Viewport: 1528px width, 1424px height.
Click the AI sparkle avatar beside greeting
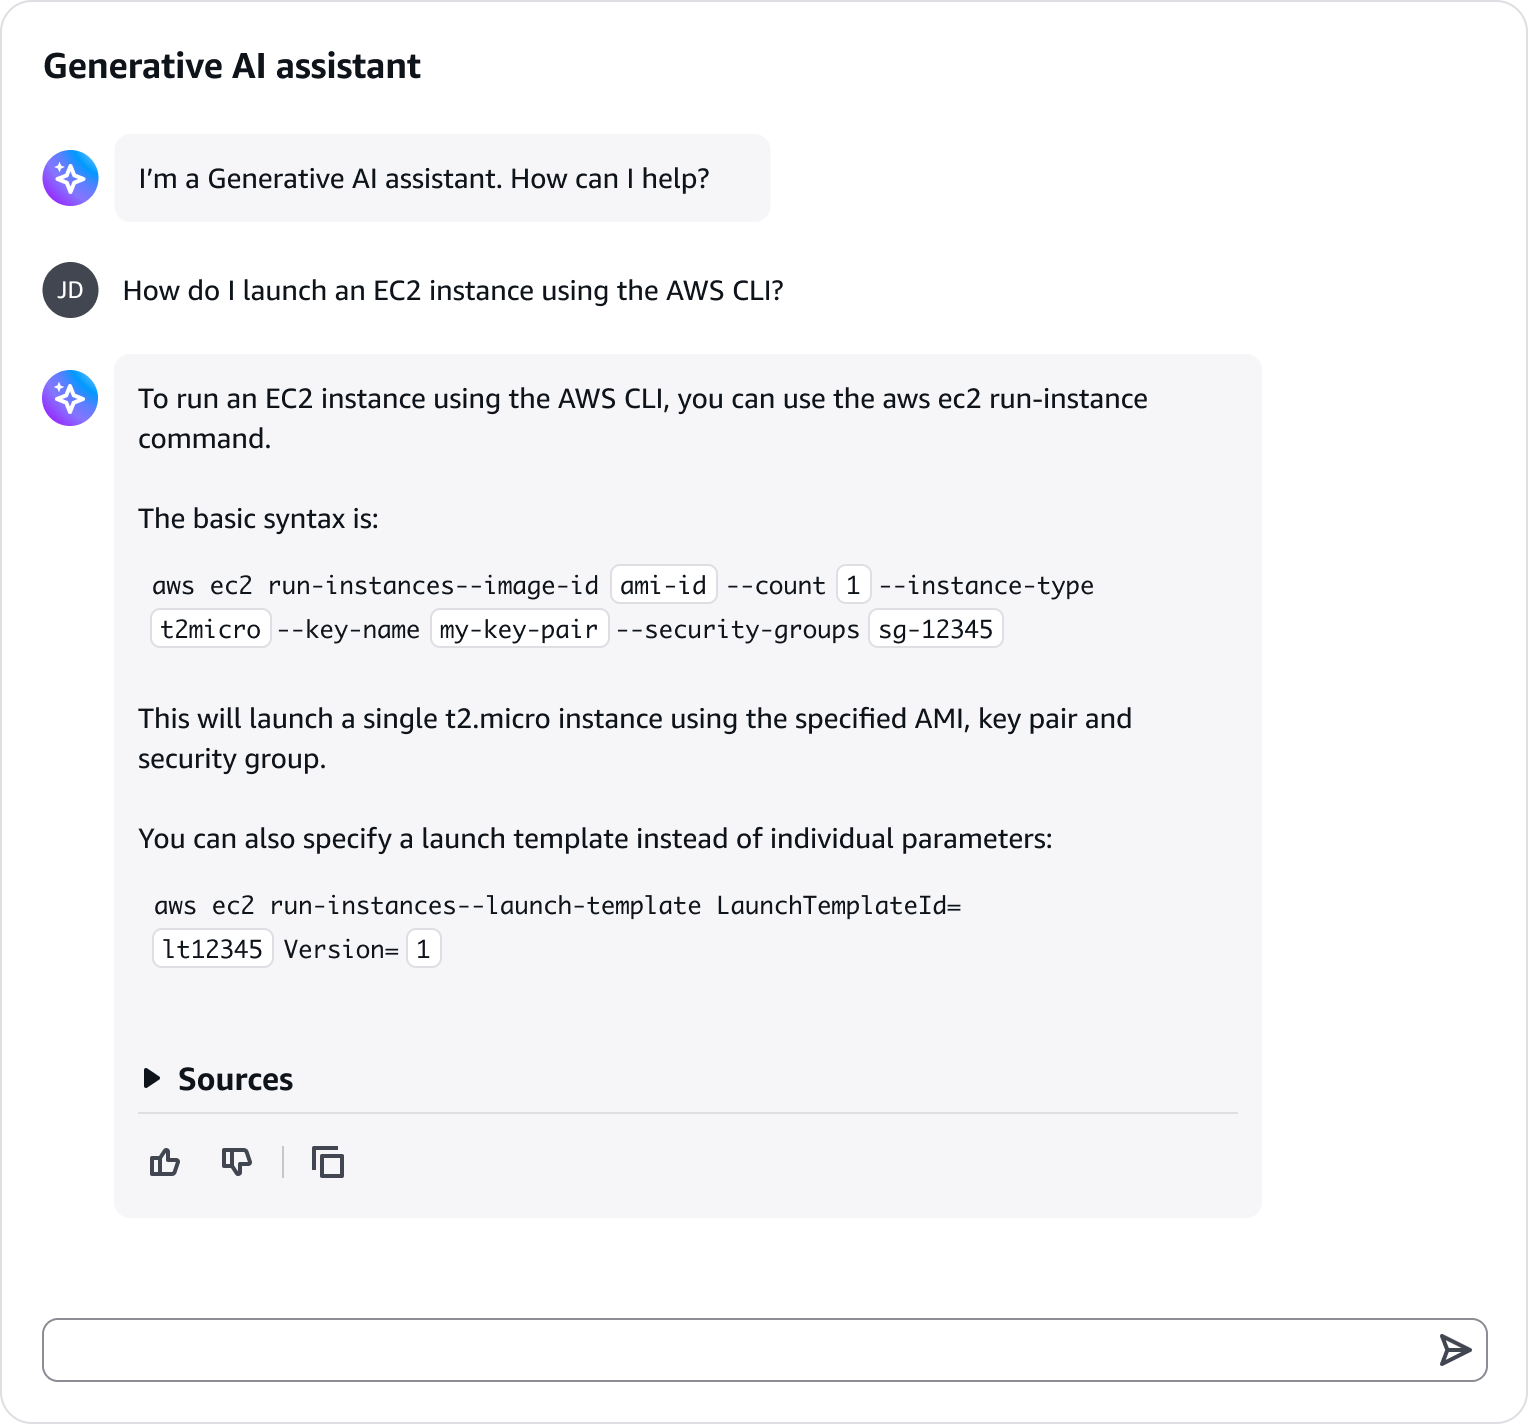coord(70,178)
